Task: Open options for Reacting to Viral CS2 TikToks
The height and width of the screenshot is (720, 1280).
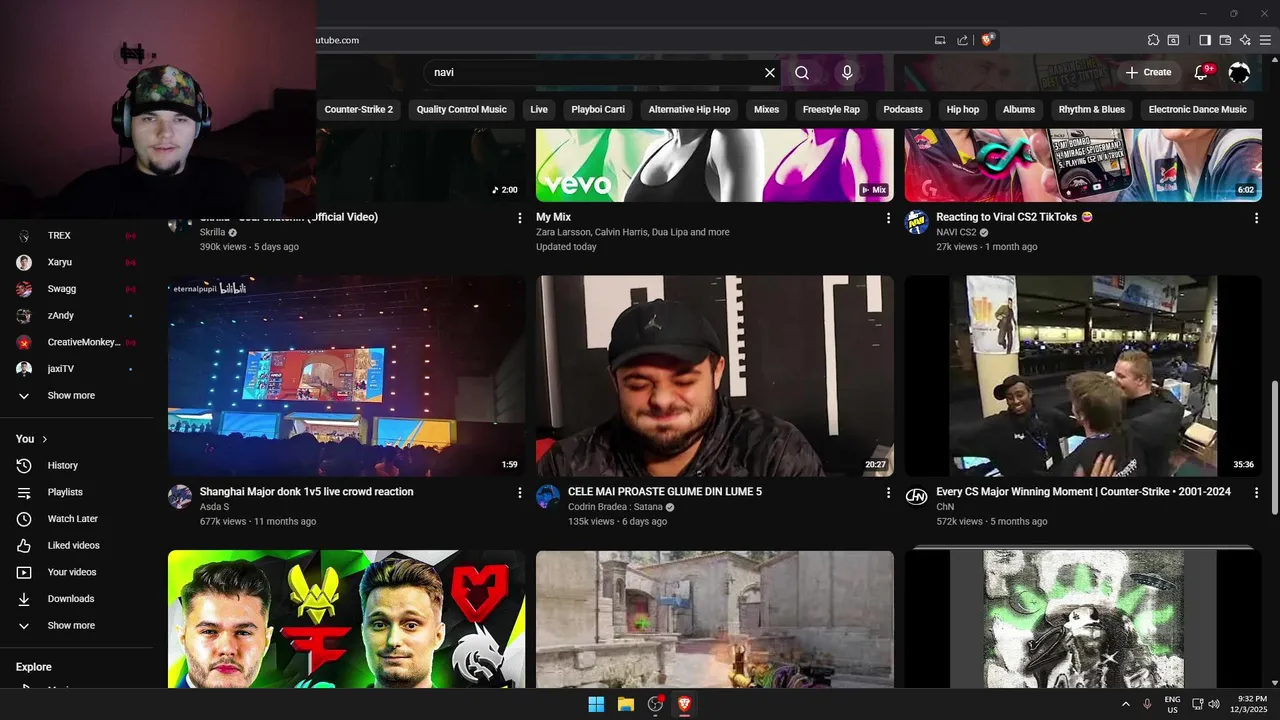Action: pos(1256,218)
